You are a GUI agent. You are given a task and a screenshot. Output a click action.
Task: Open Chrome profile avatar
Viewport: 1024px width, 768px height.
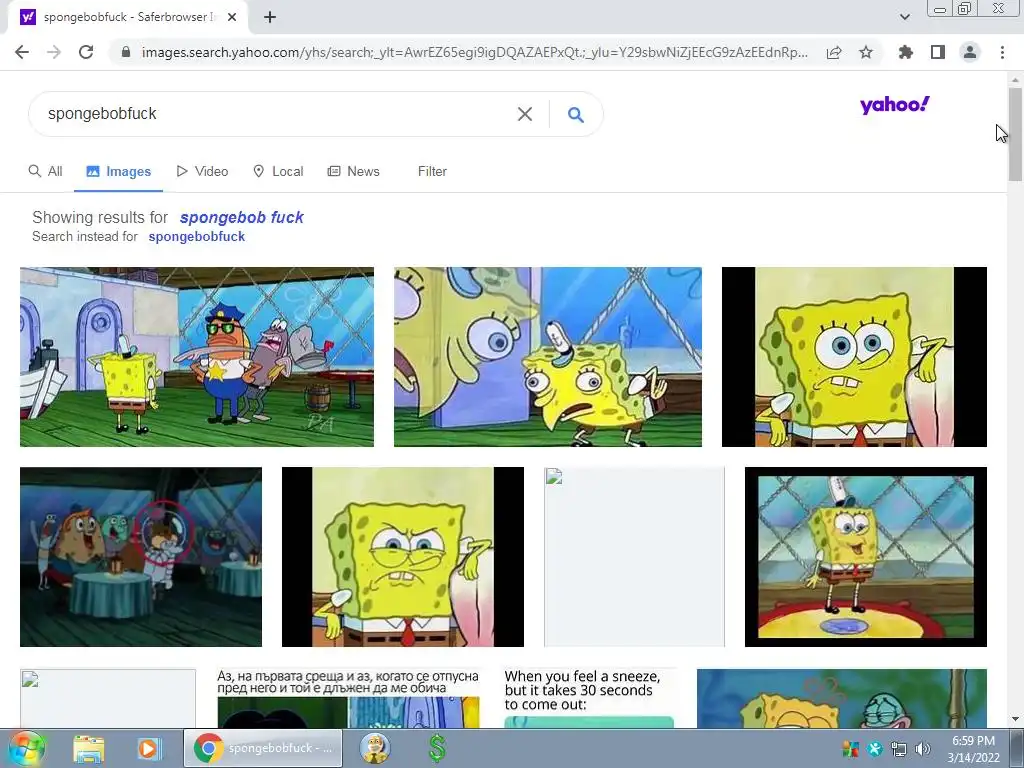tap(970, 52)
